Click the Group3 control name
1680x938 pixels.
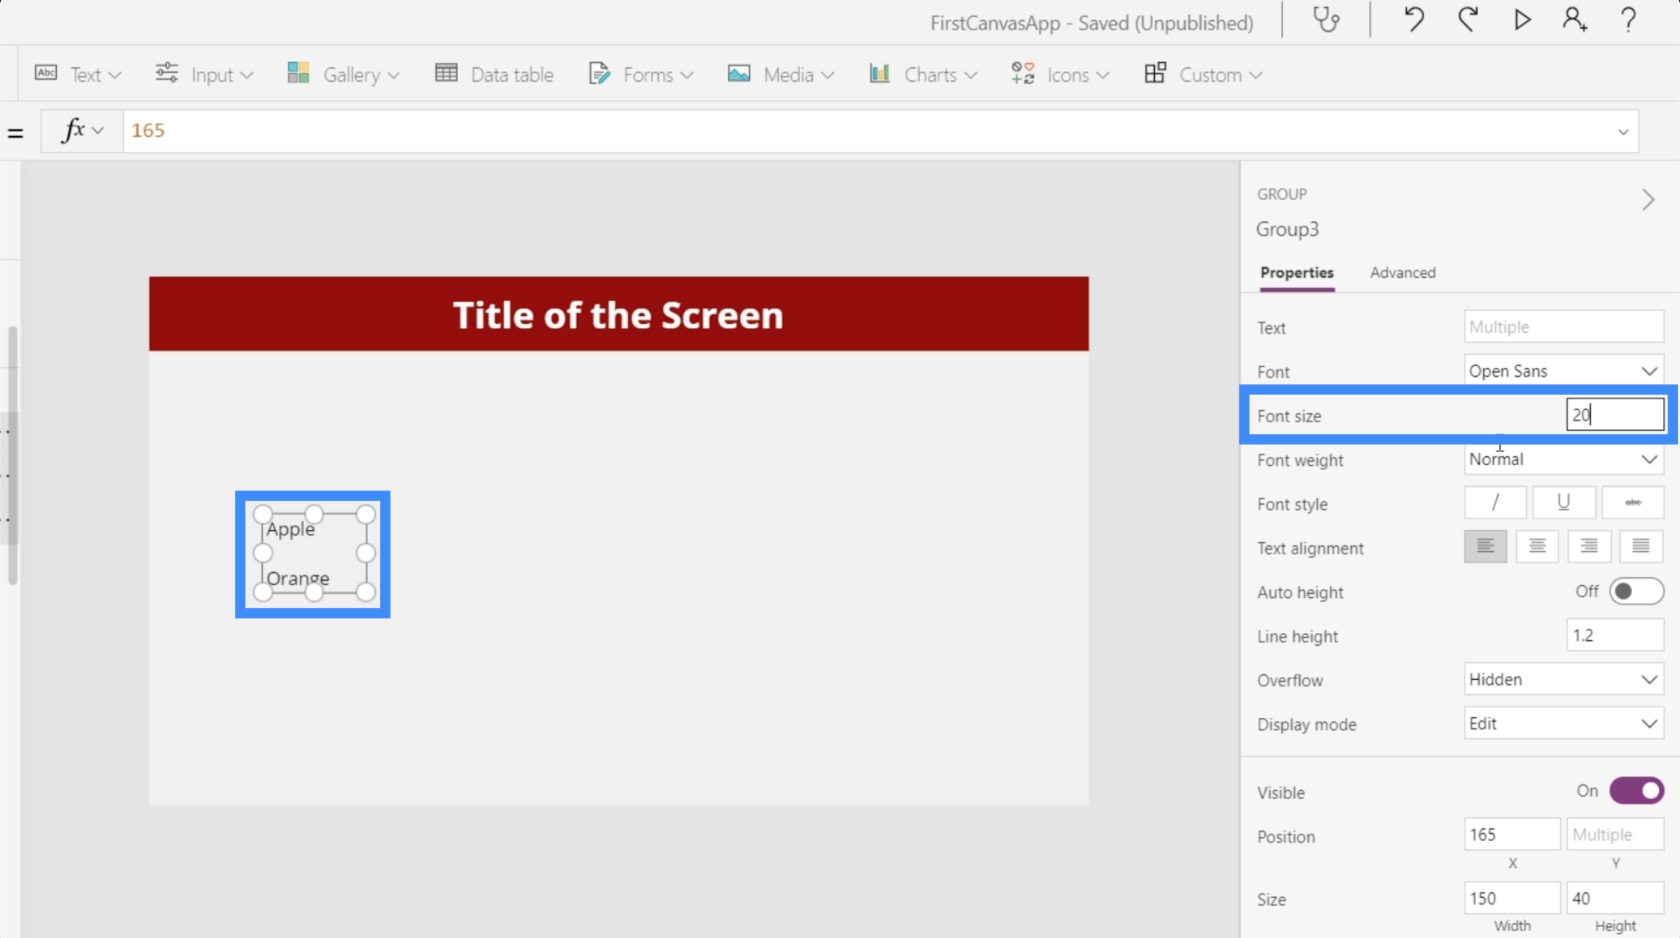(1287, 229)
